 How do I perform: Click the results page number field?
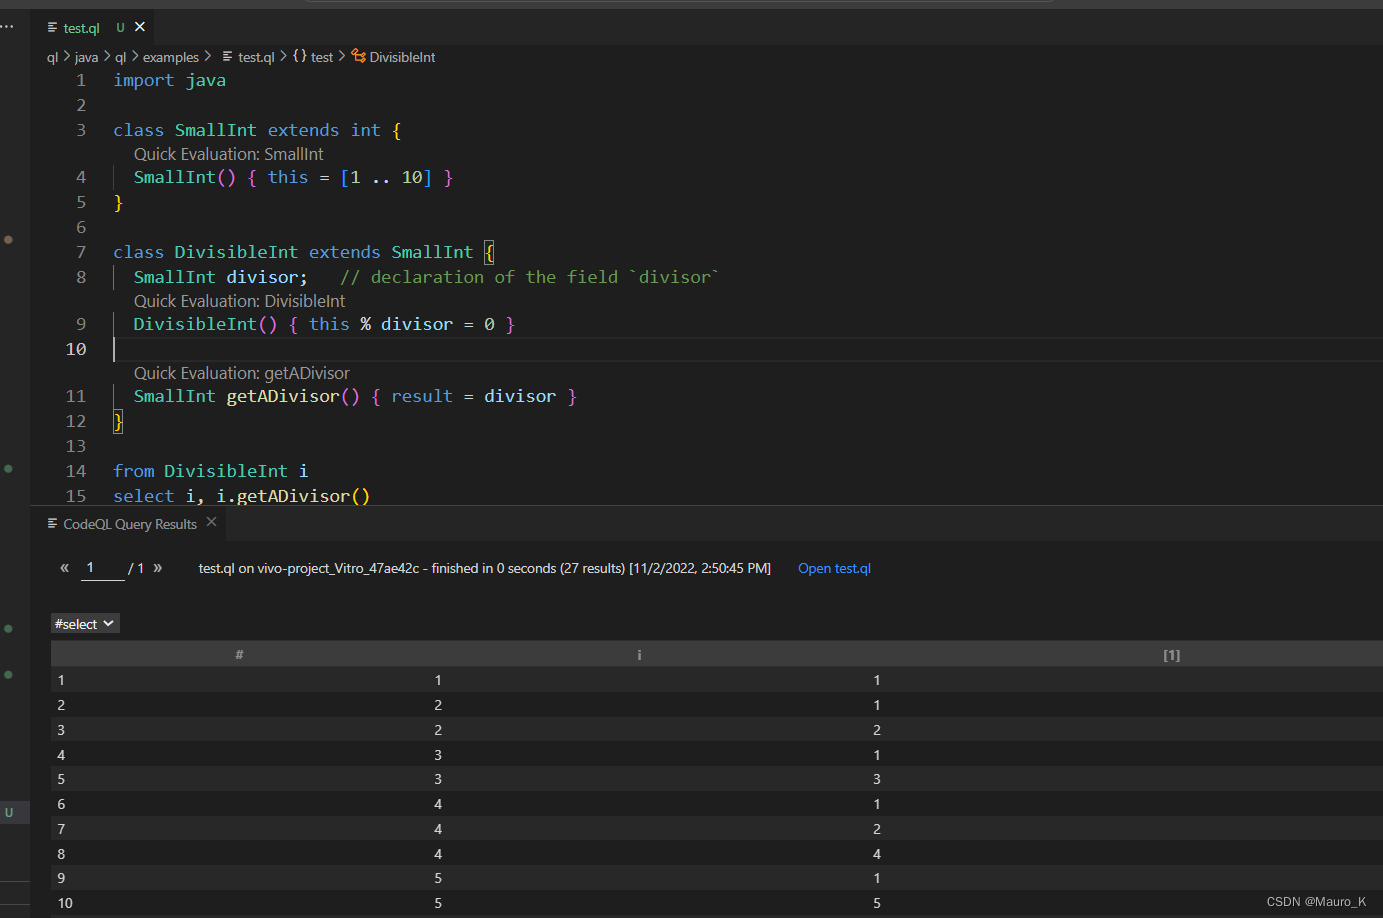pos(103,568)
